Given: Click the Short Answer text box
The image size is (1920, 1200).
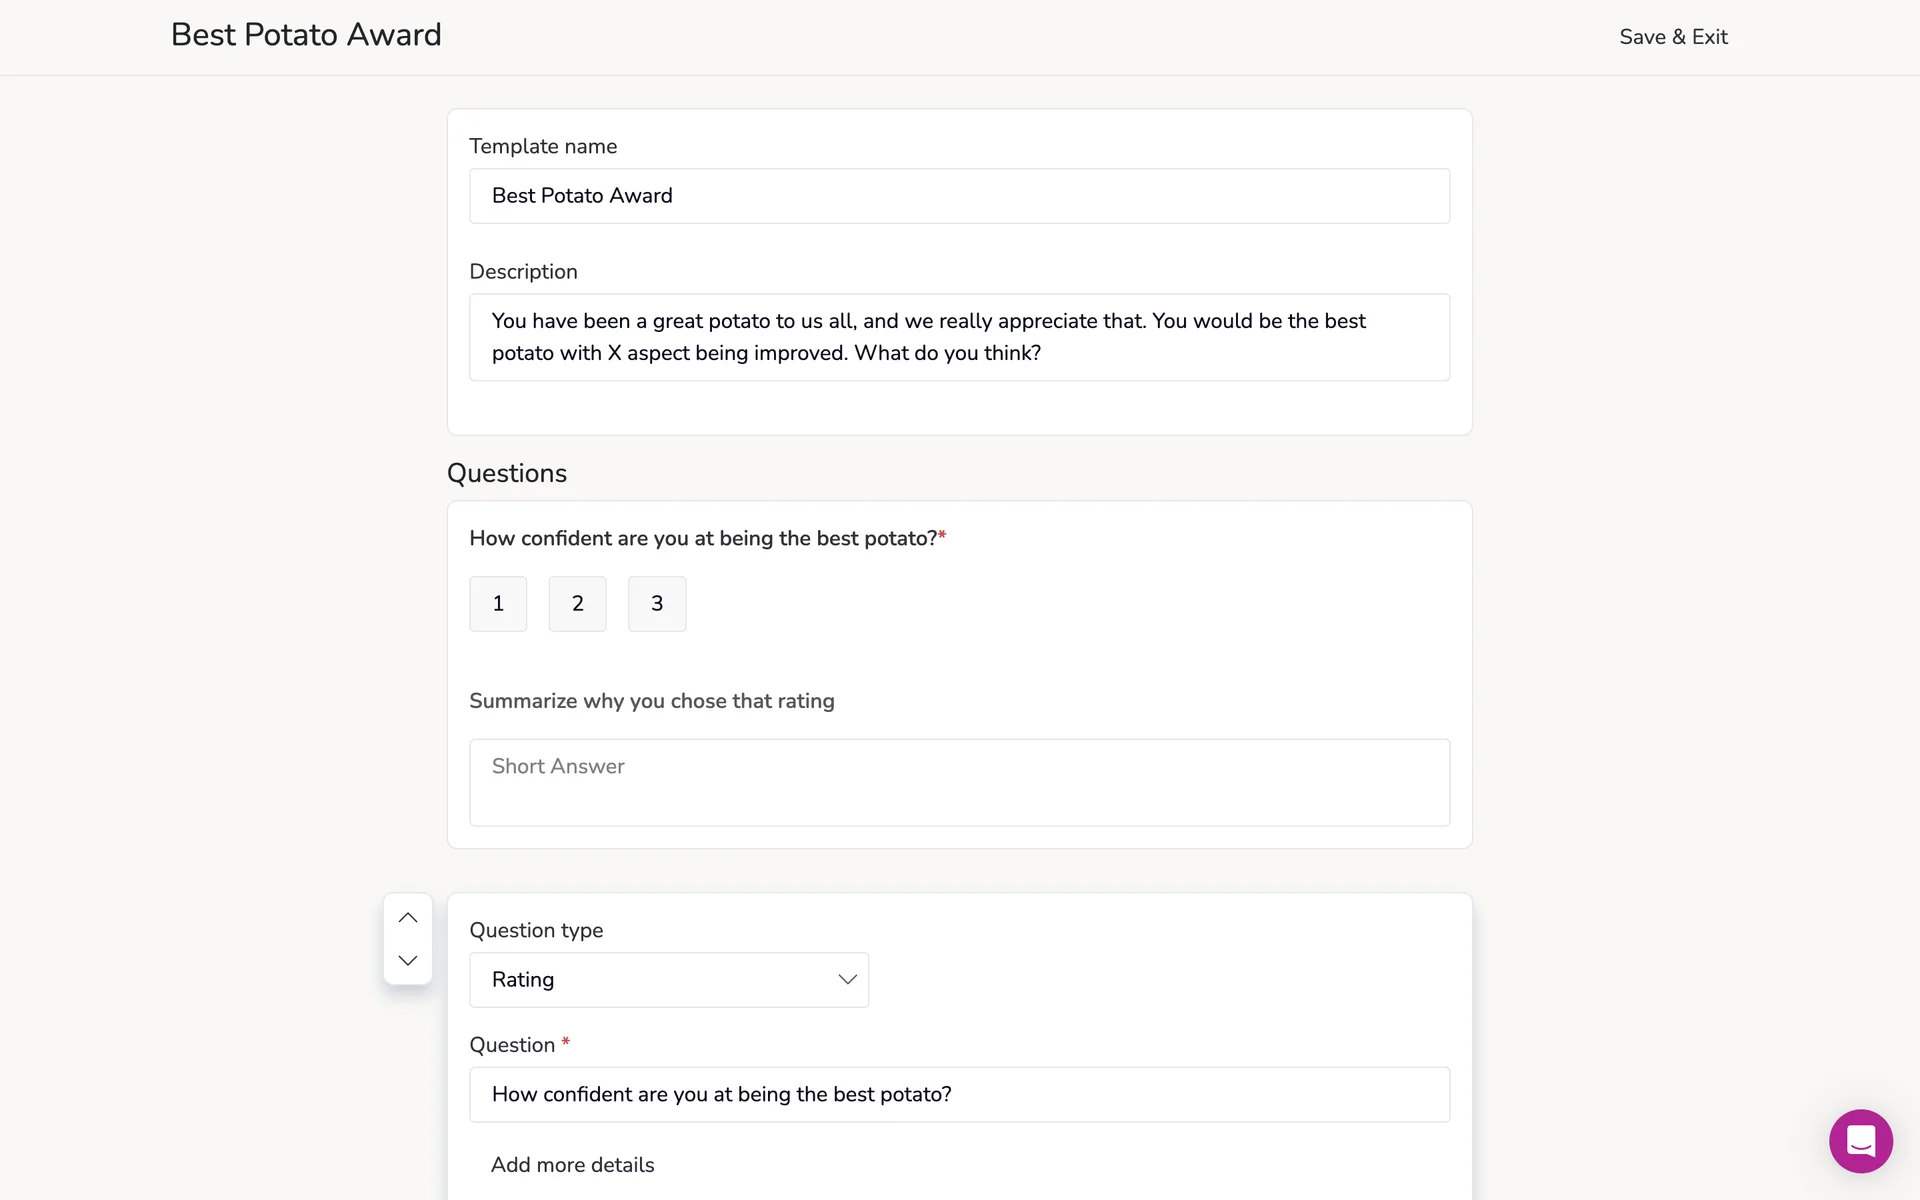Looking at the screenshot, I should click(x=959, y=782).
